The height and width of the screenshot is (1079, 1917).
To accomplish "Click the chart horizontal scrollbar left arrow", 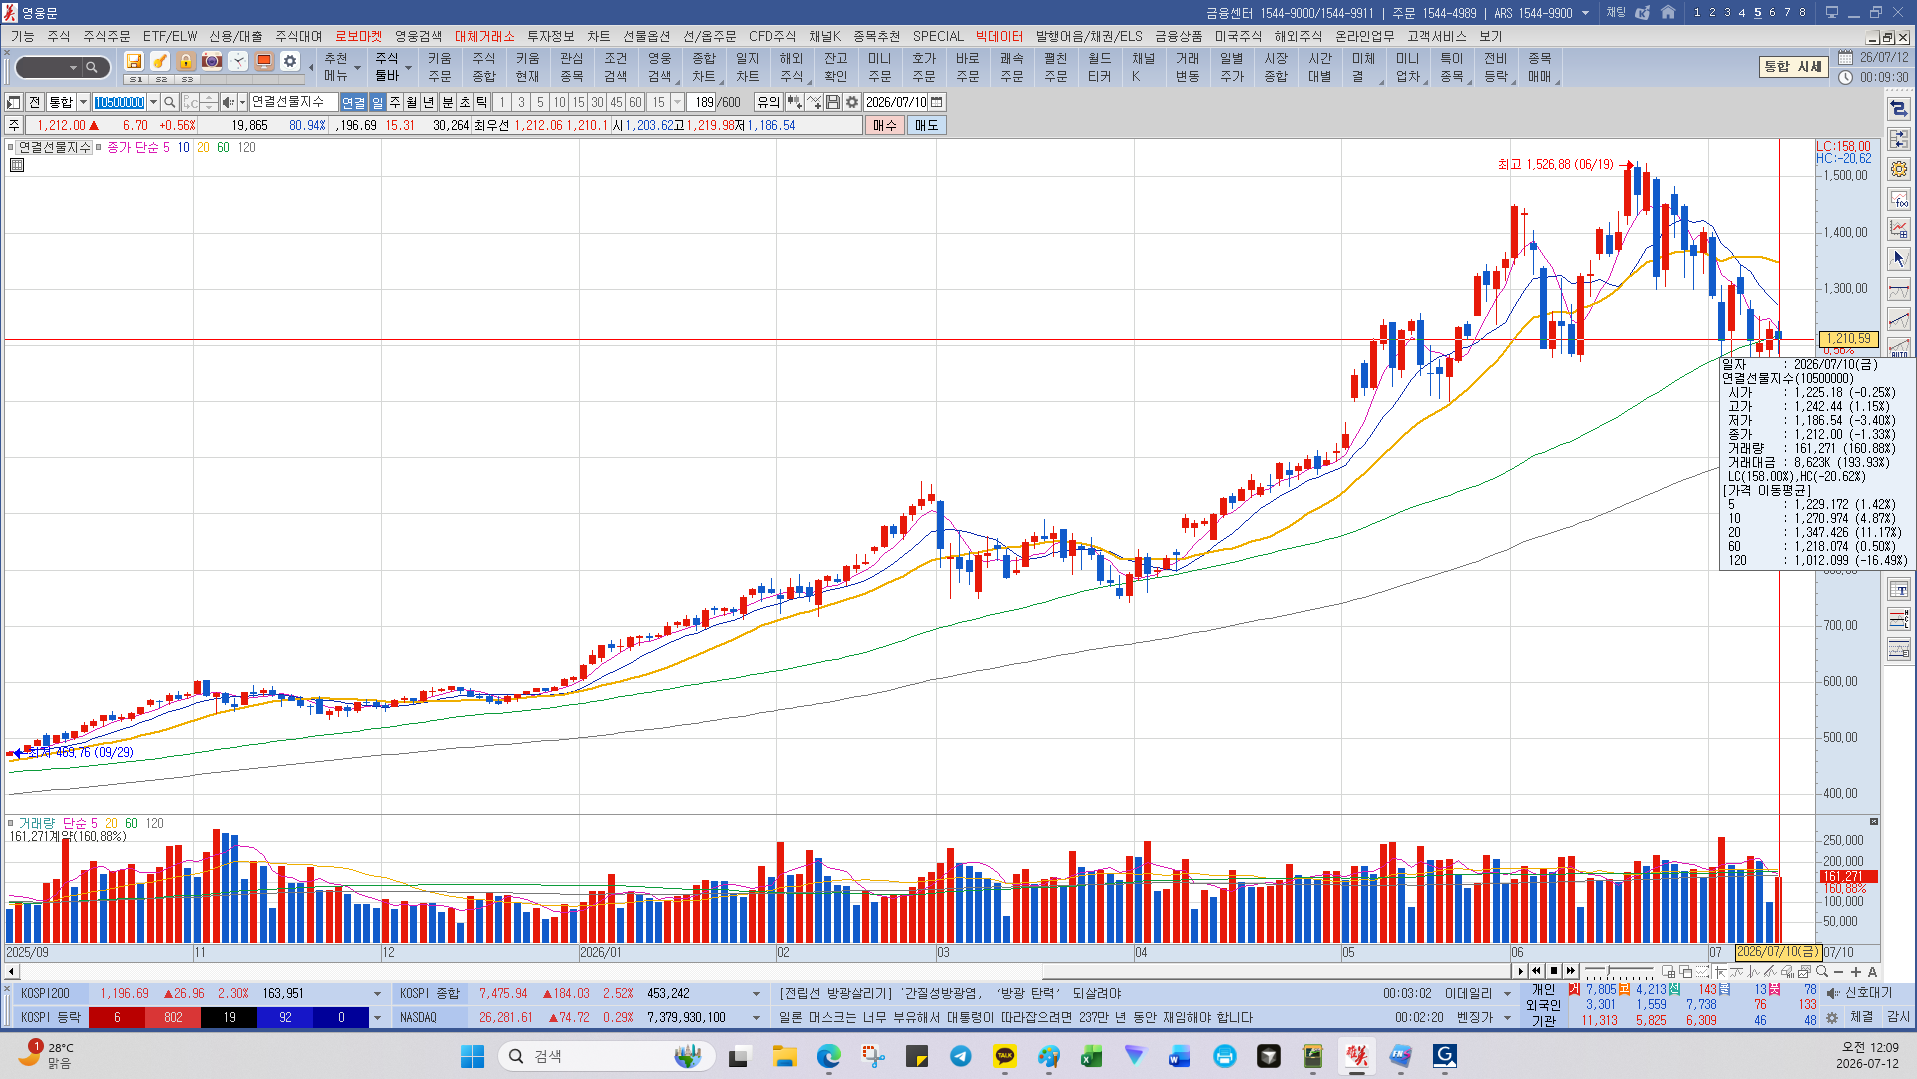I will coord(12,971).
